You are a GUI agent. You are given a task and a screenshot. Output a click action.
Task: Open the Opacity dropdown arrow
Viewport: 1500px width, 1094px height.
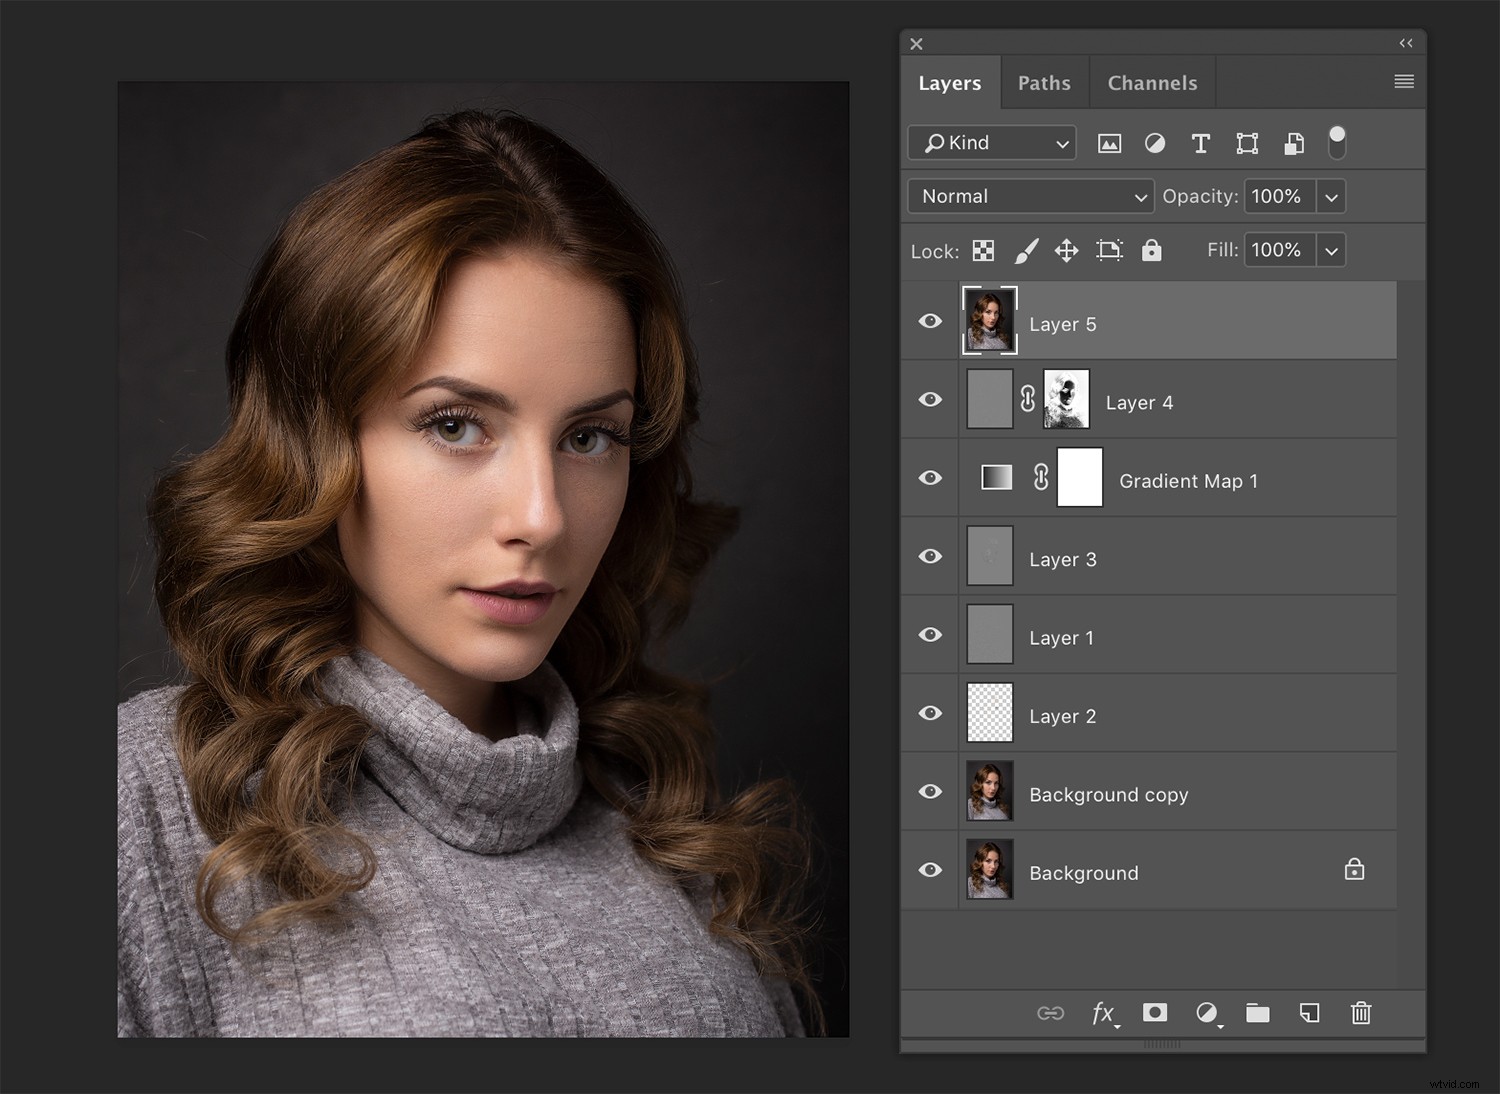1331,196
